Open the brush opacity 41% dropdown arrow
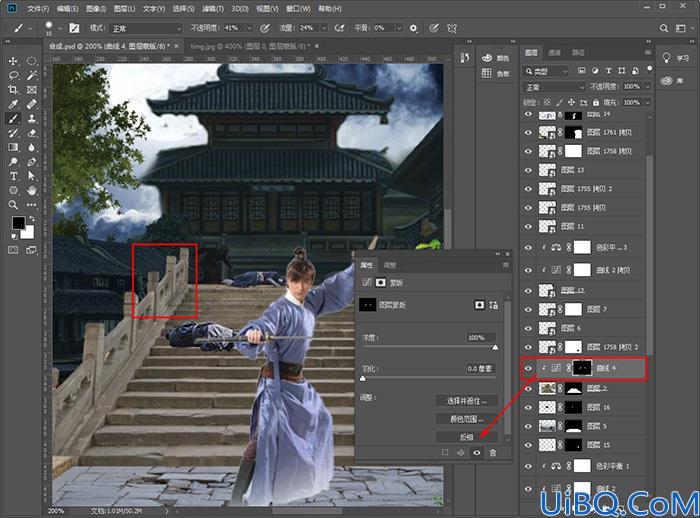The height and width of the screenshot is (518, 700). pos(250,28)
